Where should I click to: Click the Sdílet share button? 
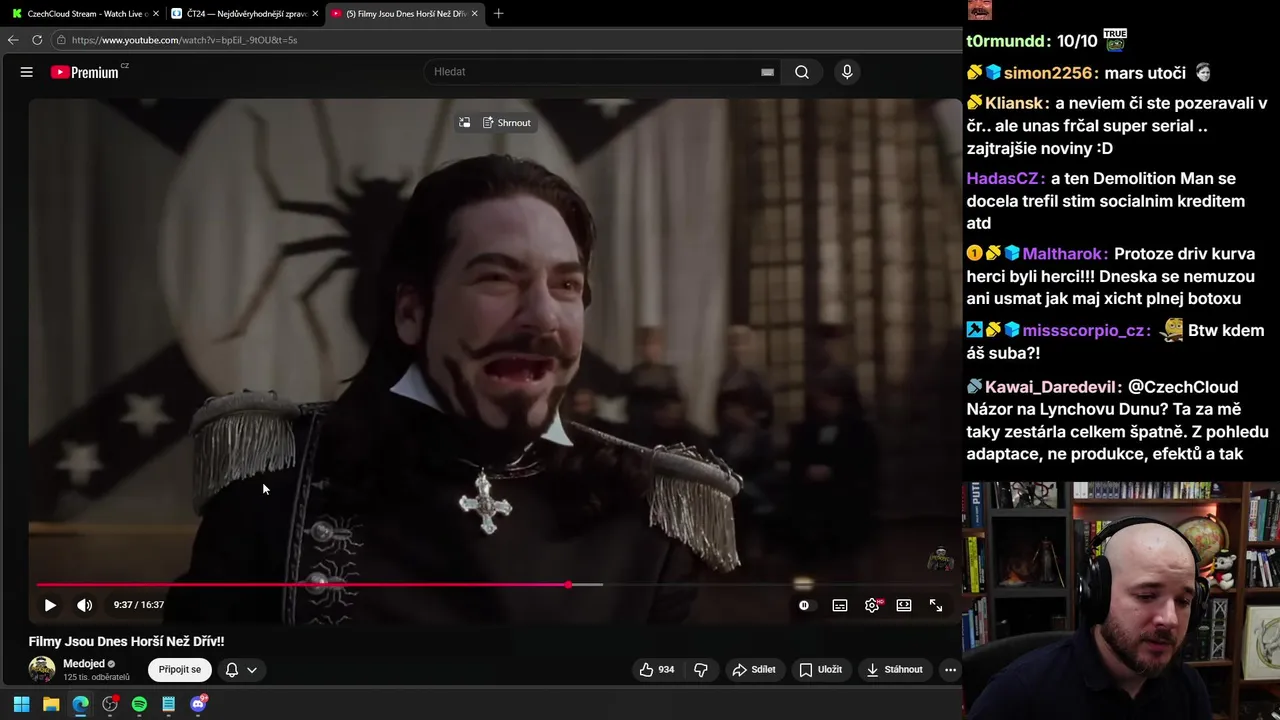(754, 670)
